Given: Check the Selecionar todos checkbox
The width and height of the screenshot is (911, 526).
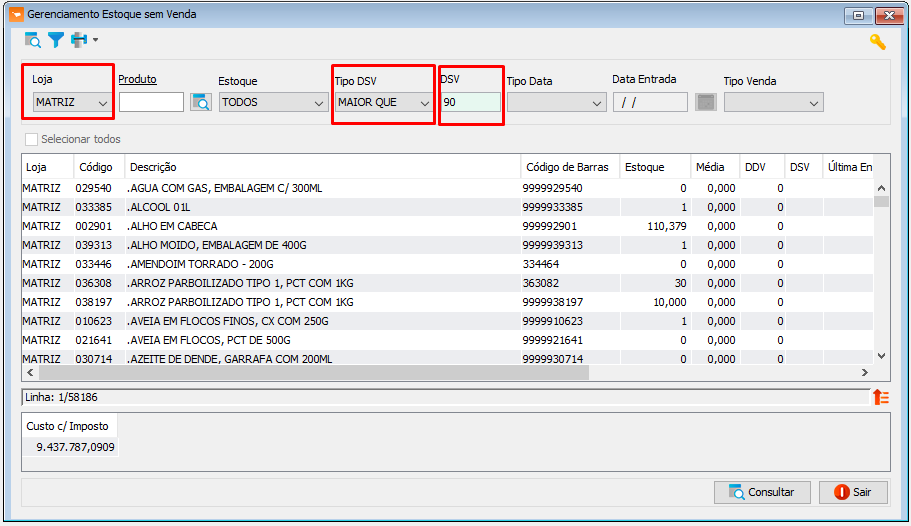Looking at the screenshot, I should coord(31,139).
